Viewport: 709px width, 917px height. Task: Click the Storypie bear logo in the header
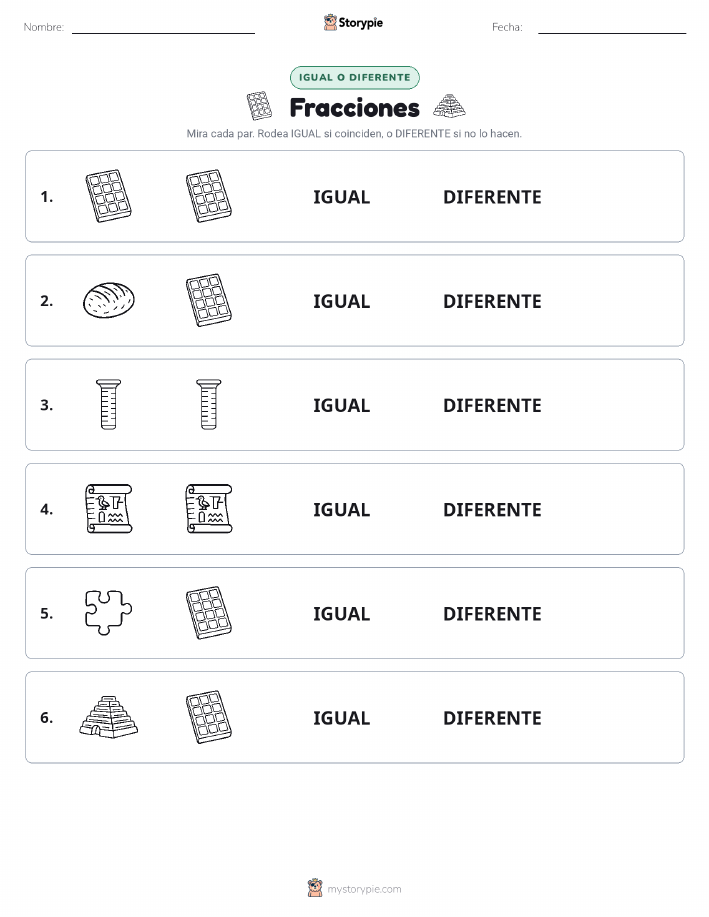coord(330,23)
